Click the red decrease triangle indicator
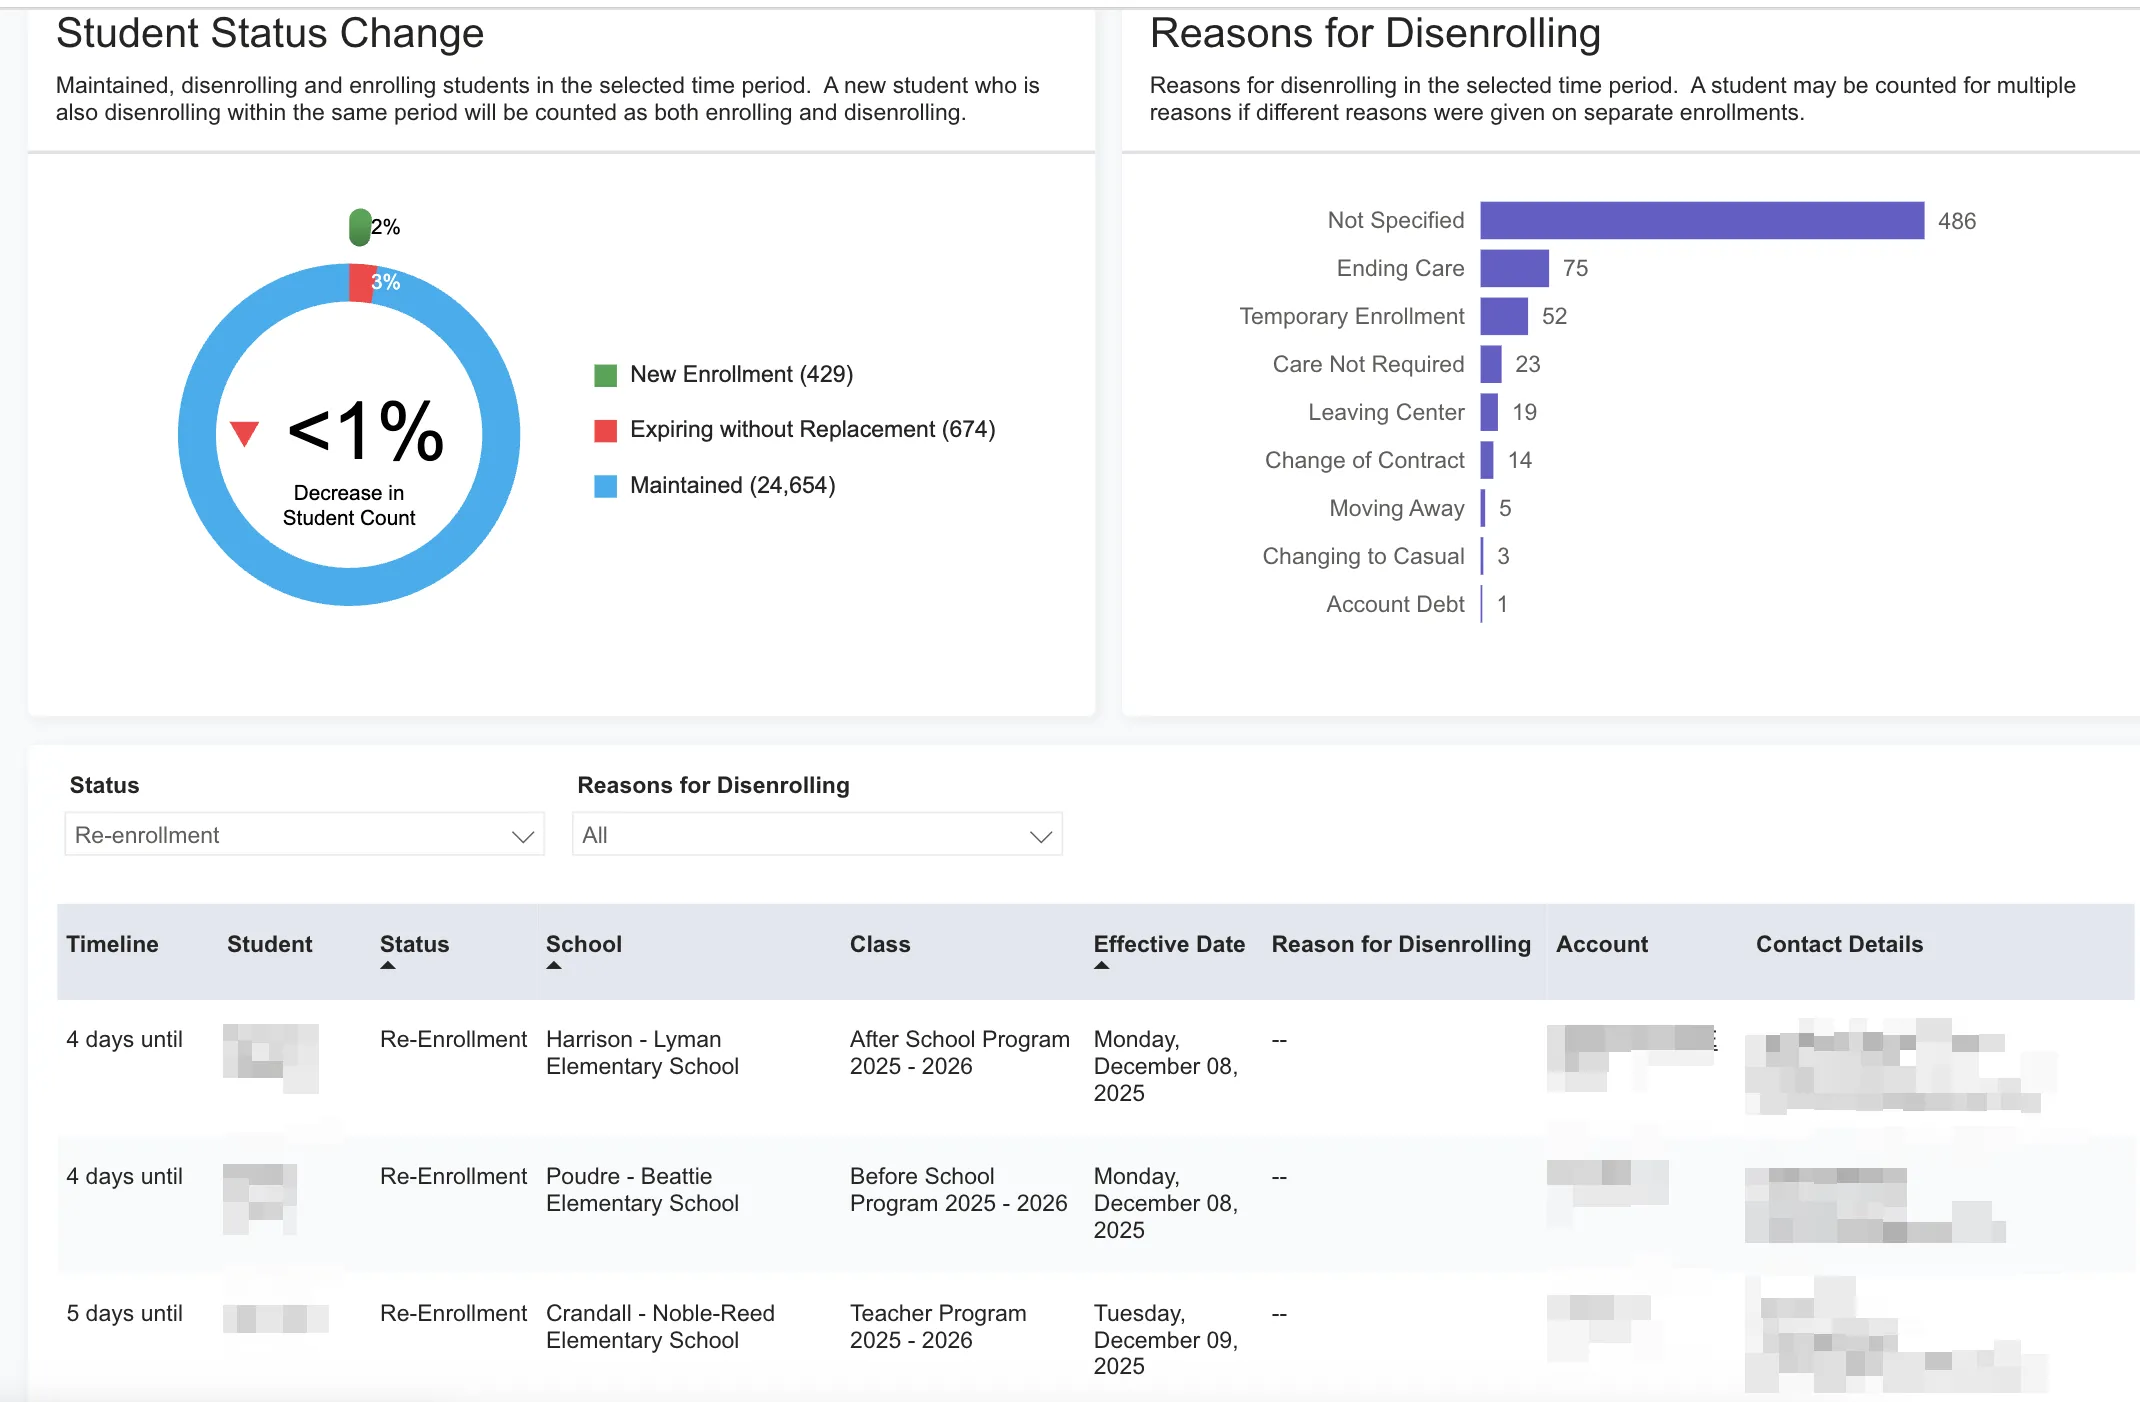This screenshot has height=1402, width=2140. (244, 433)
